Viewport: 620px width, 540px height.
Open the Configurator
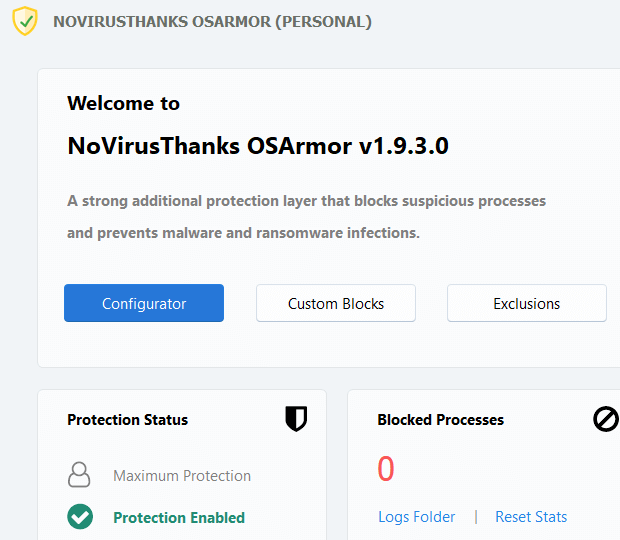tap(144, 303)
